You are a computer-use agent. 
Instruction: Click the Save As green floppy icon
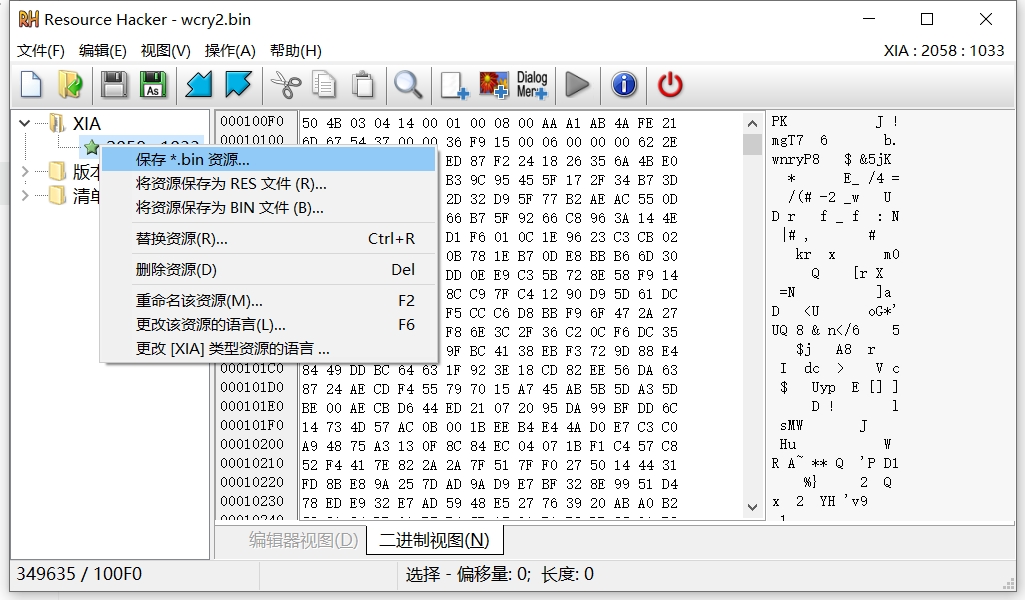pyautogui.click(x=153, y=85)
